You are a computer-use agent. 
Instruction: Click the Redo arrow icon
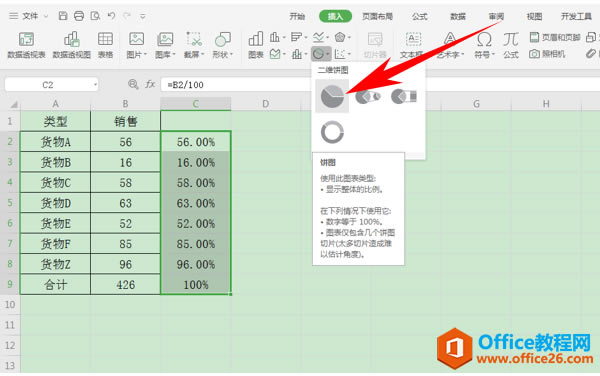(x=127, y=16)
